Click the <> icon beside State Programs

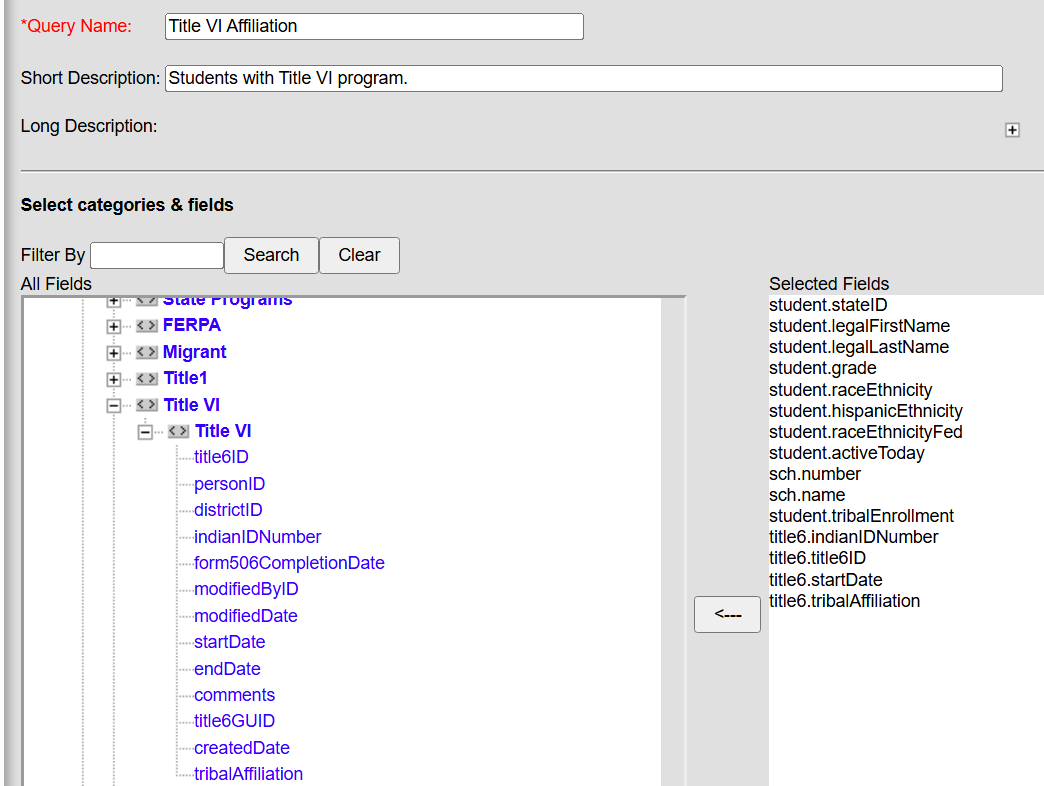point(147,299)
